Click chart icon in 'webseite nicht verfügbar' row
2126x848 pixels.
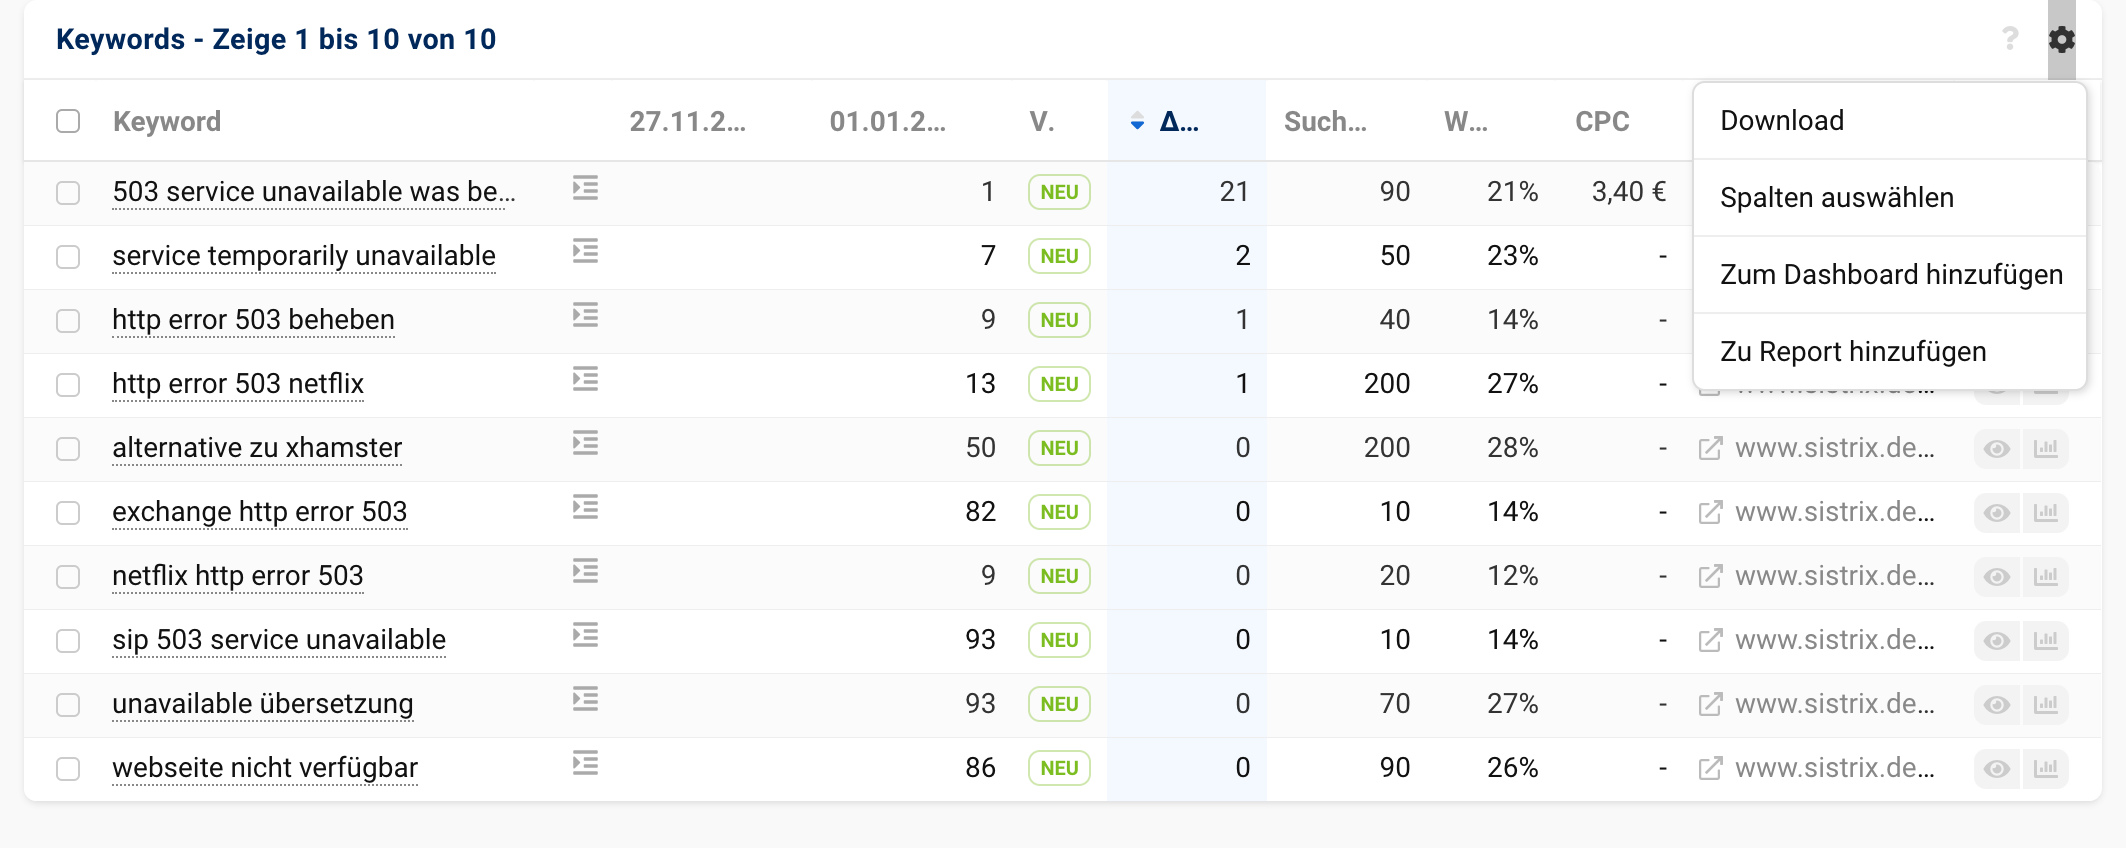[x=2046, y=768]
